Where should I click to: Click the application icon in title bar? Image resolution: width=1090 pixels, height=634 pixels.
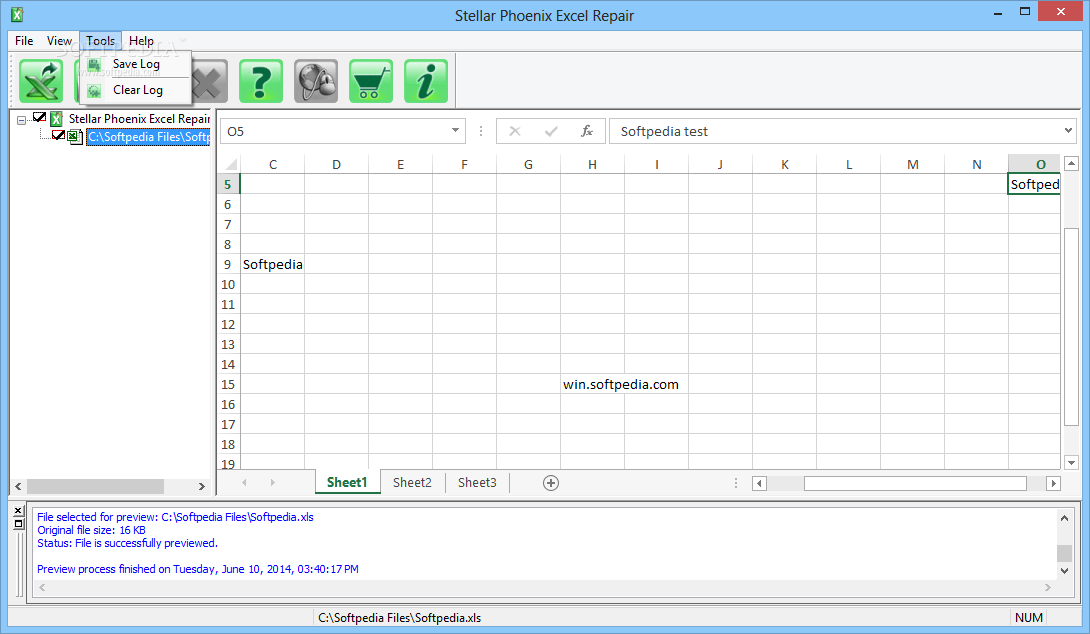[x=17, y=15]
